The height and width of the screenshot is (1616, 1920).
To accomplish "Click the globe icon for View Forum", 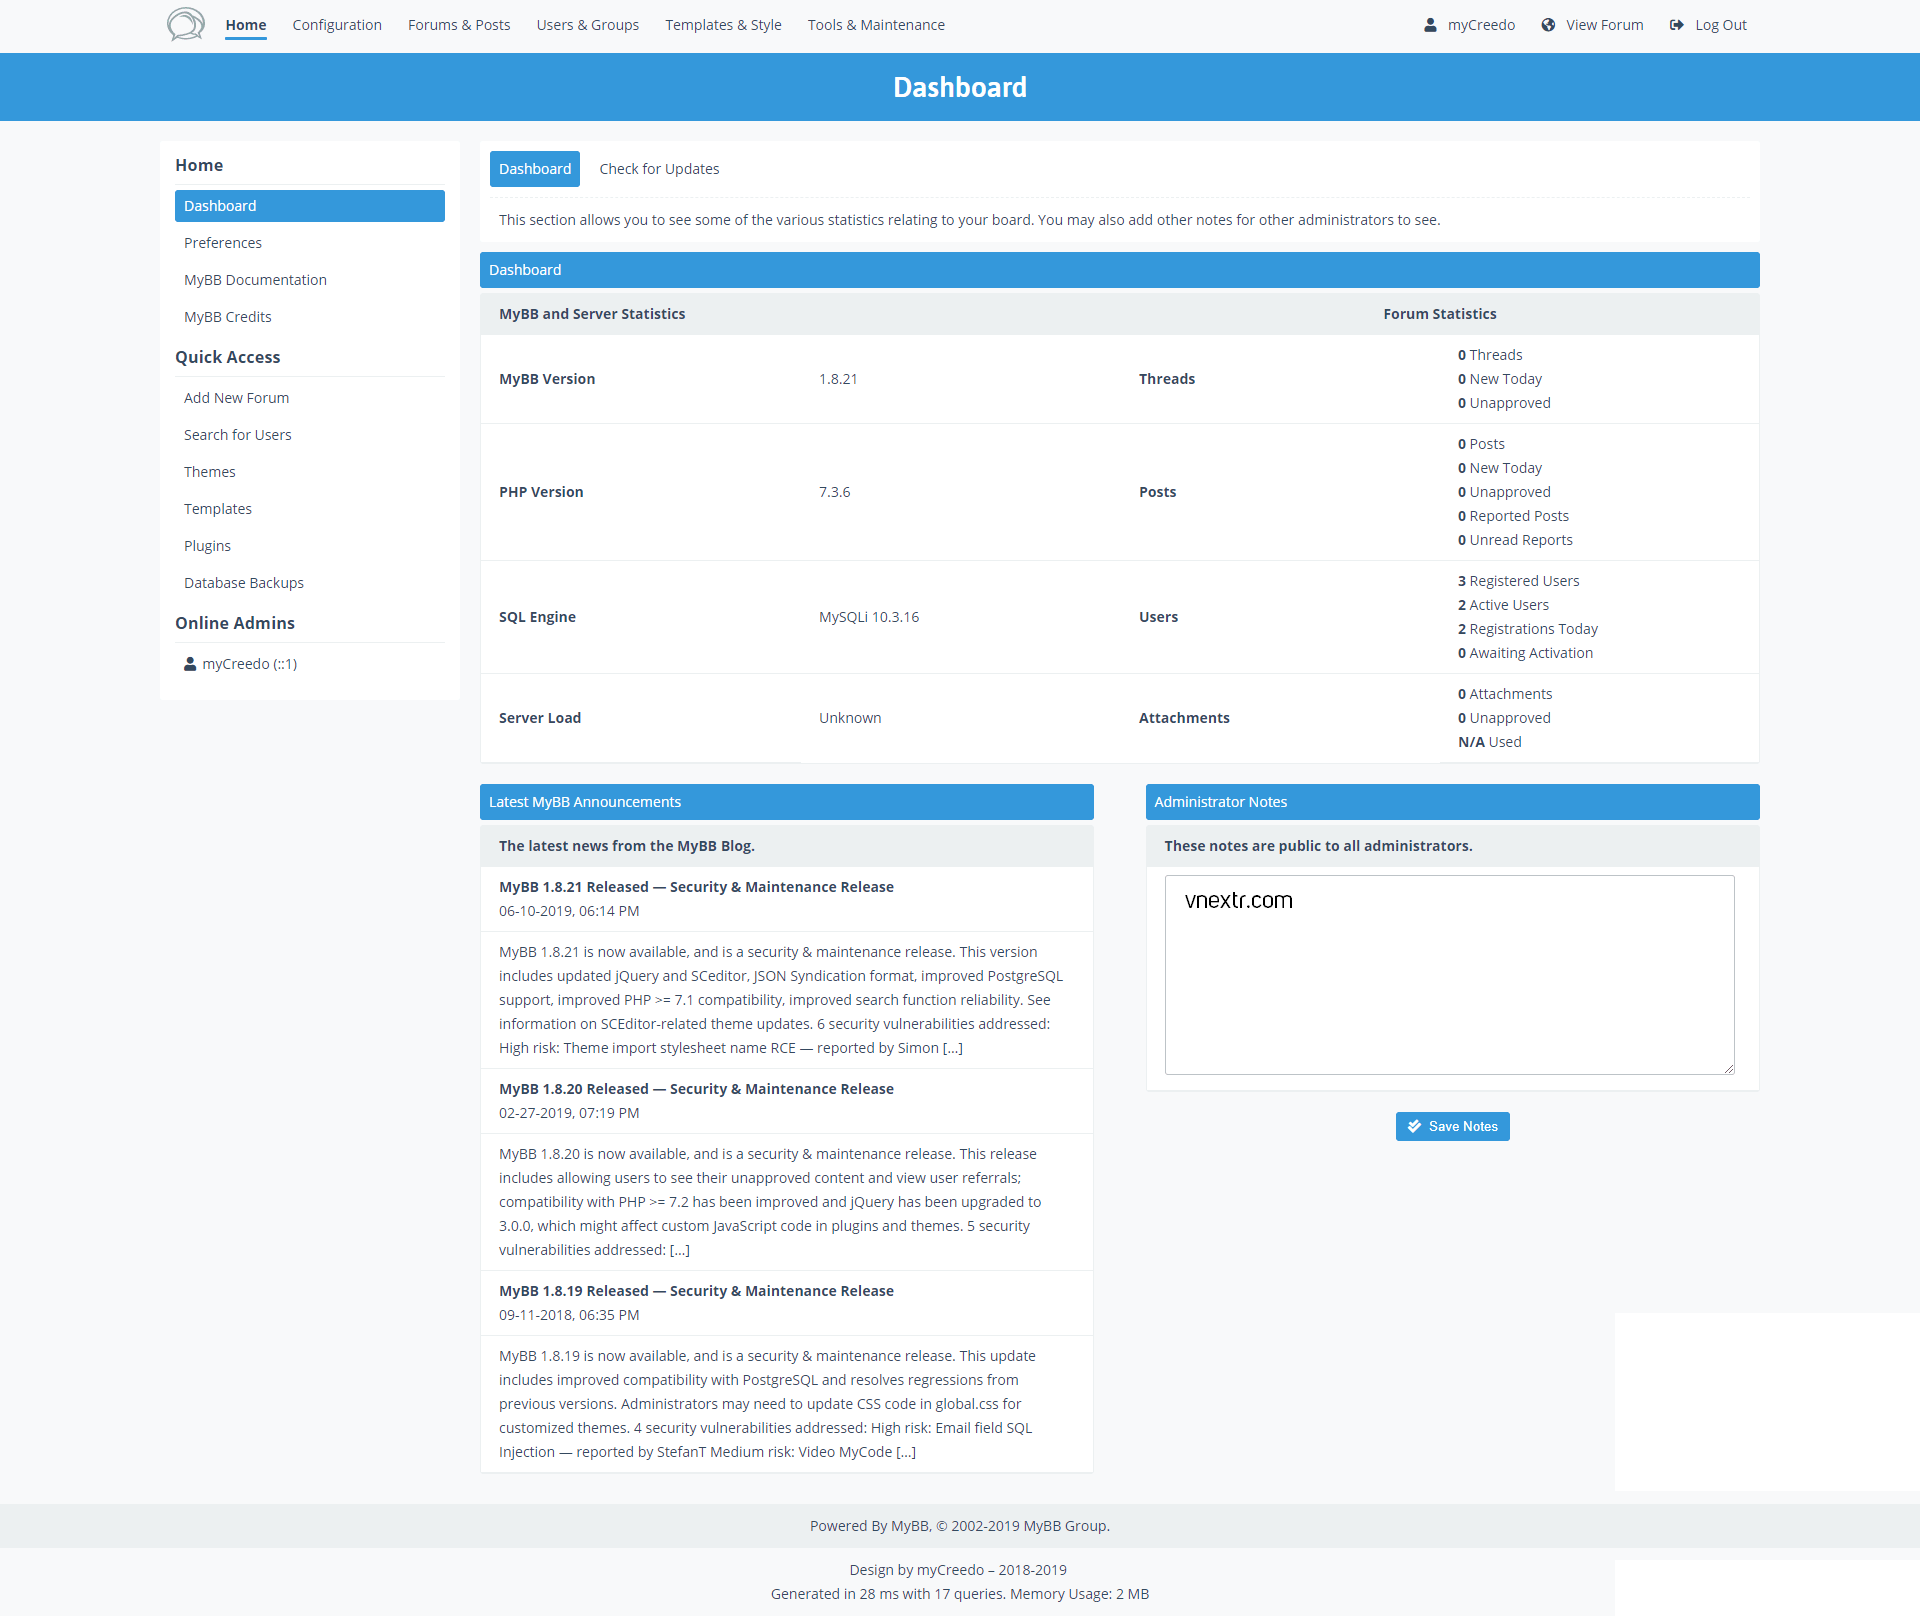I will pyautogui.click(x=1548, y=25).
